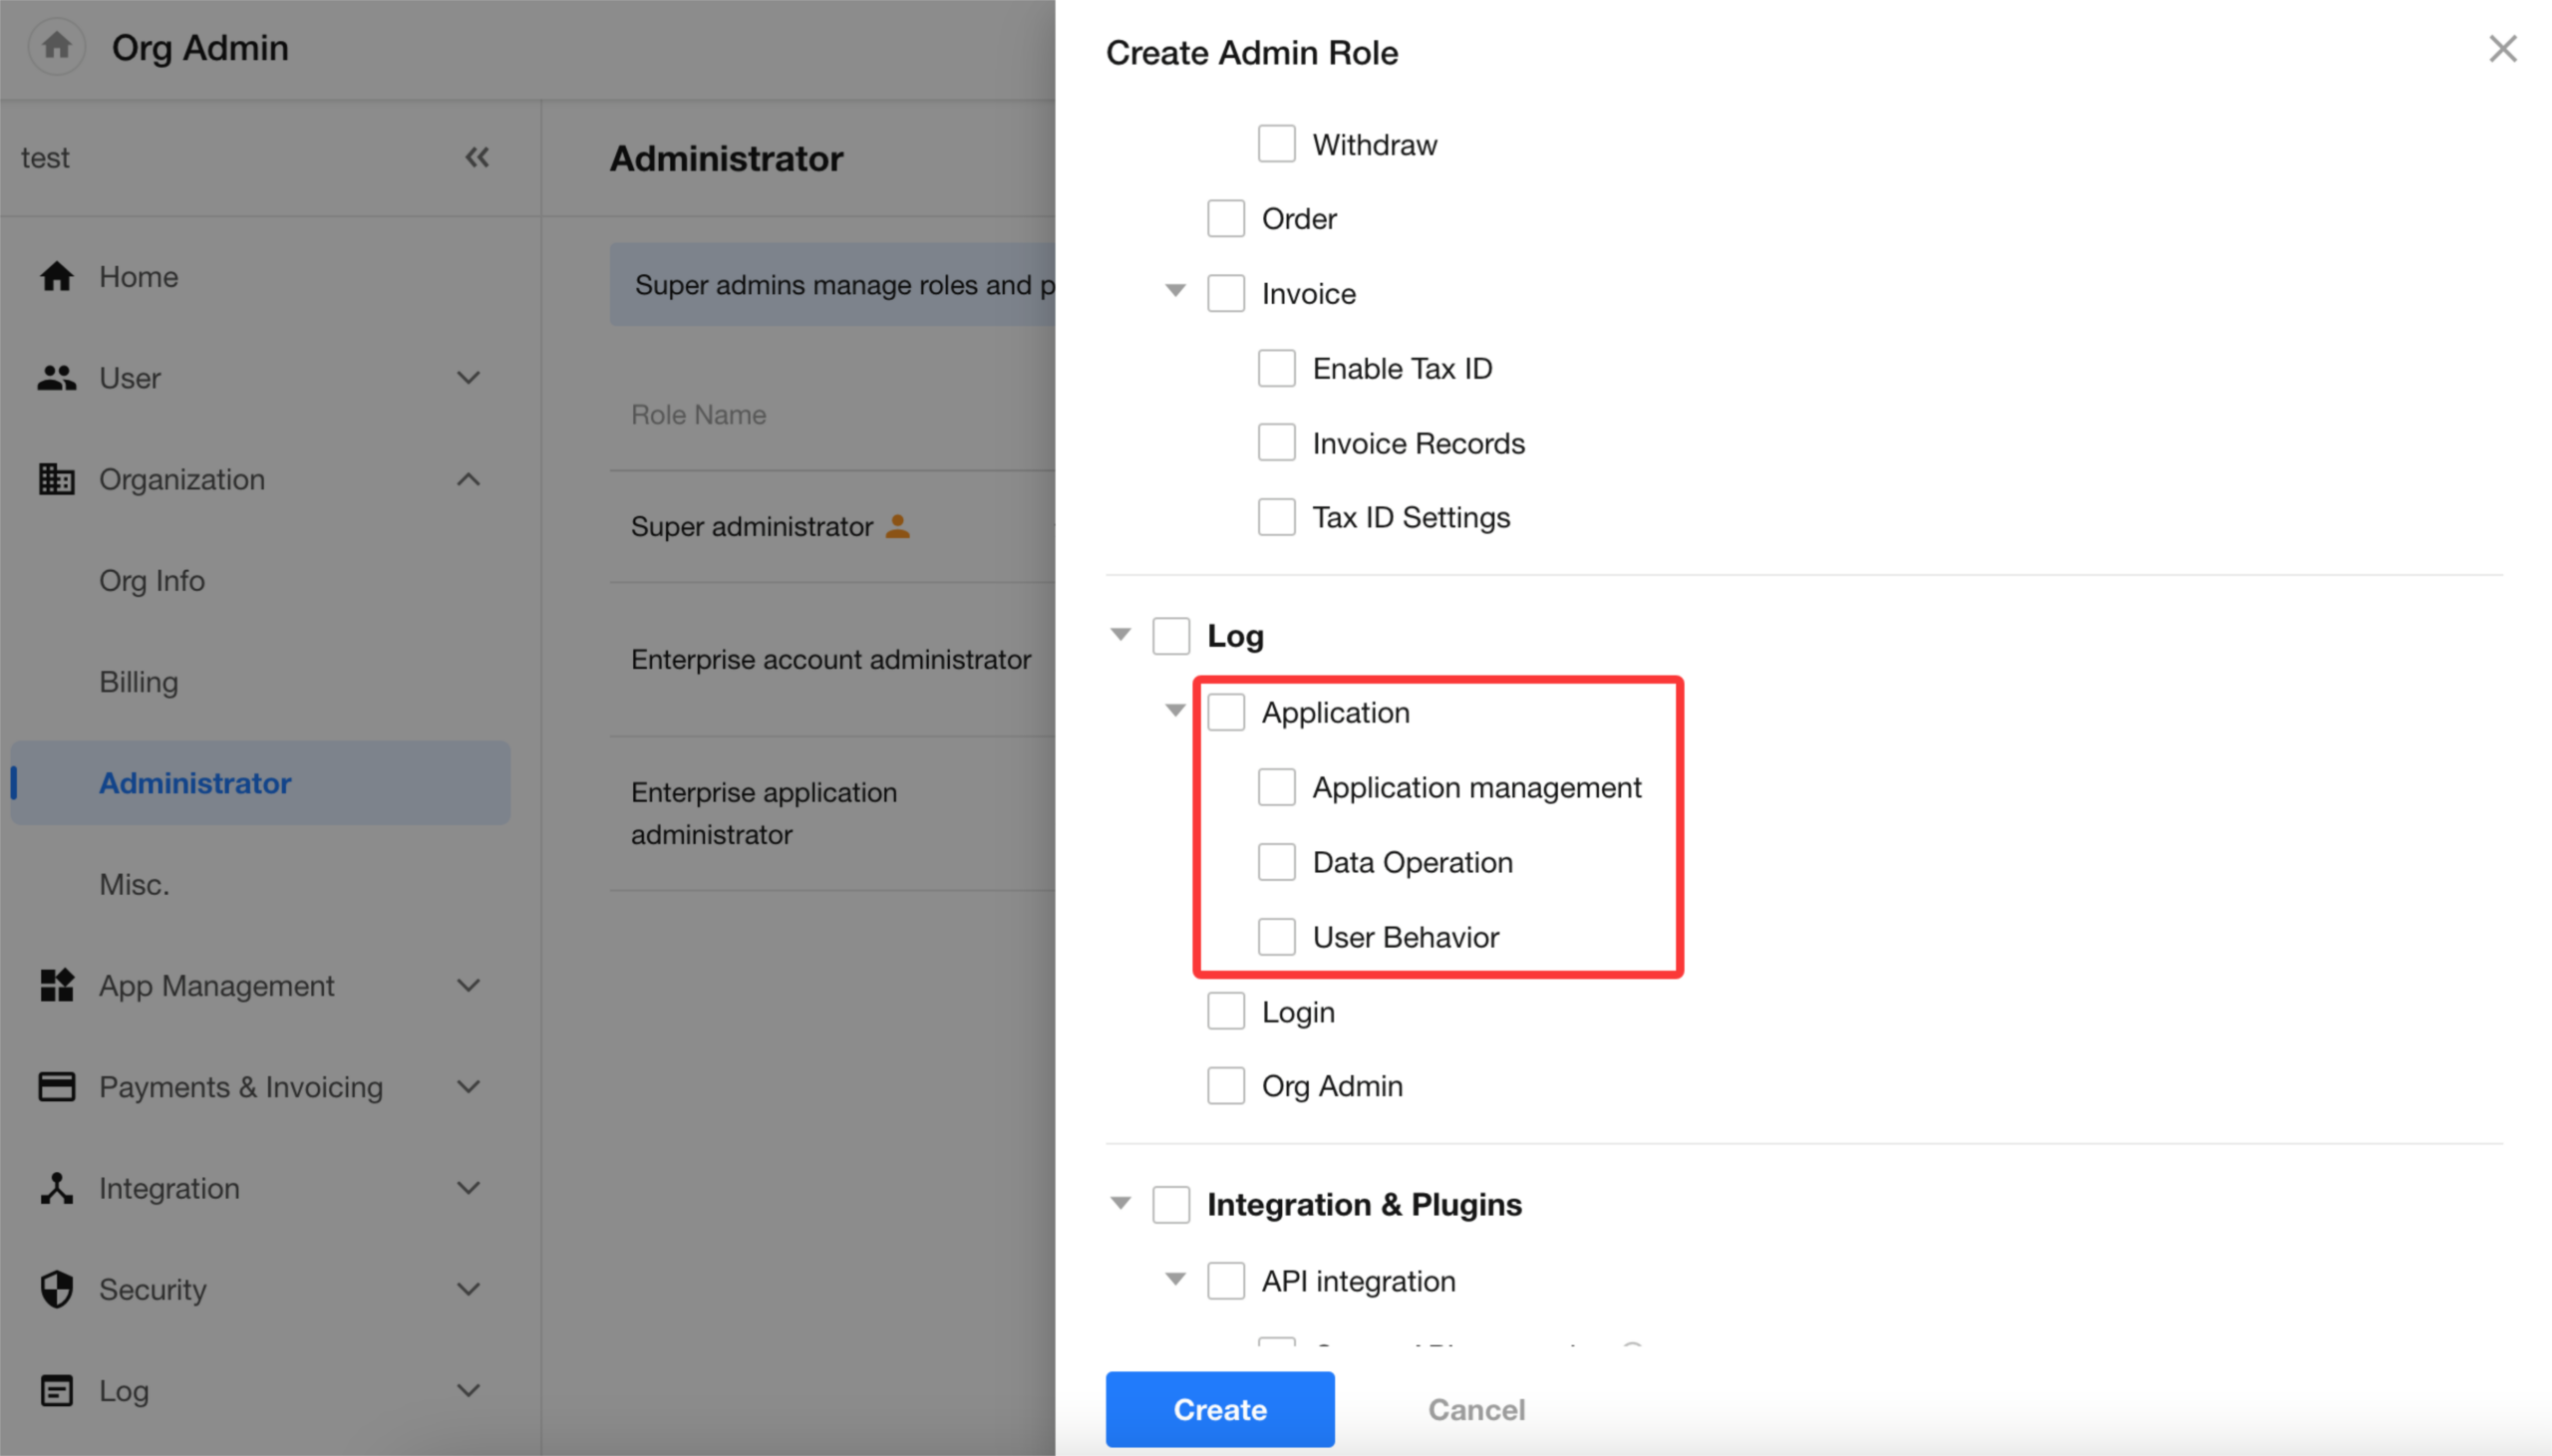The width and height of the screenshot is (2552, 1456).
Task: Expand the User menu chevron
Action: click(x=468, y=378)
